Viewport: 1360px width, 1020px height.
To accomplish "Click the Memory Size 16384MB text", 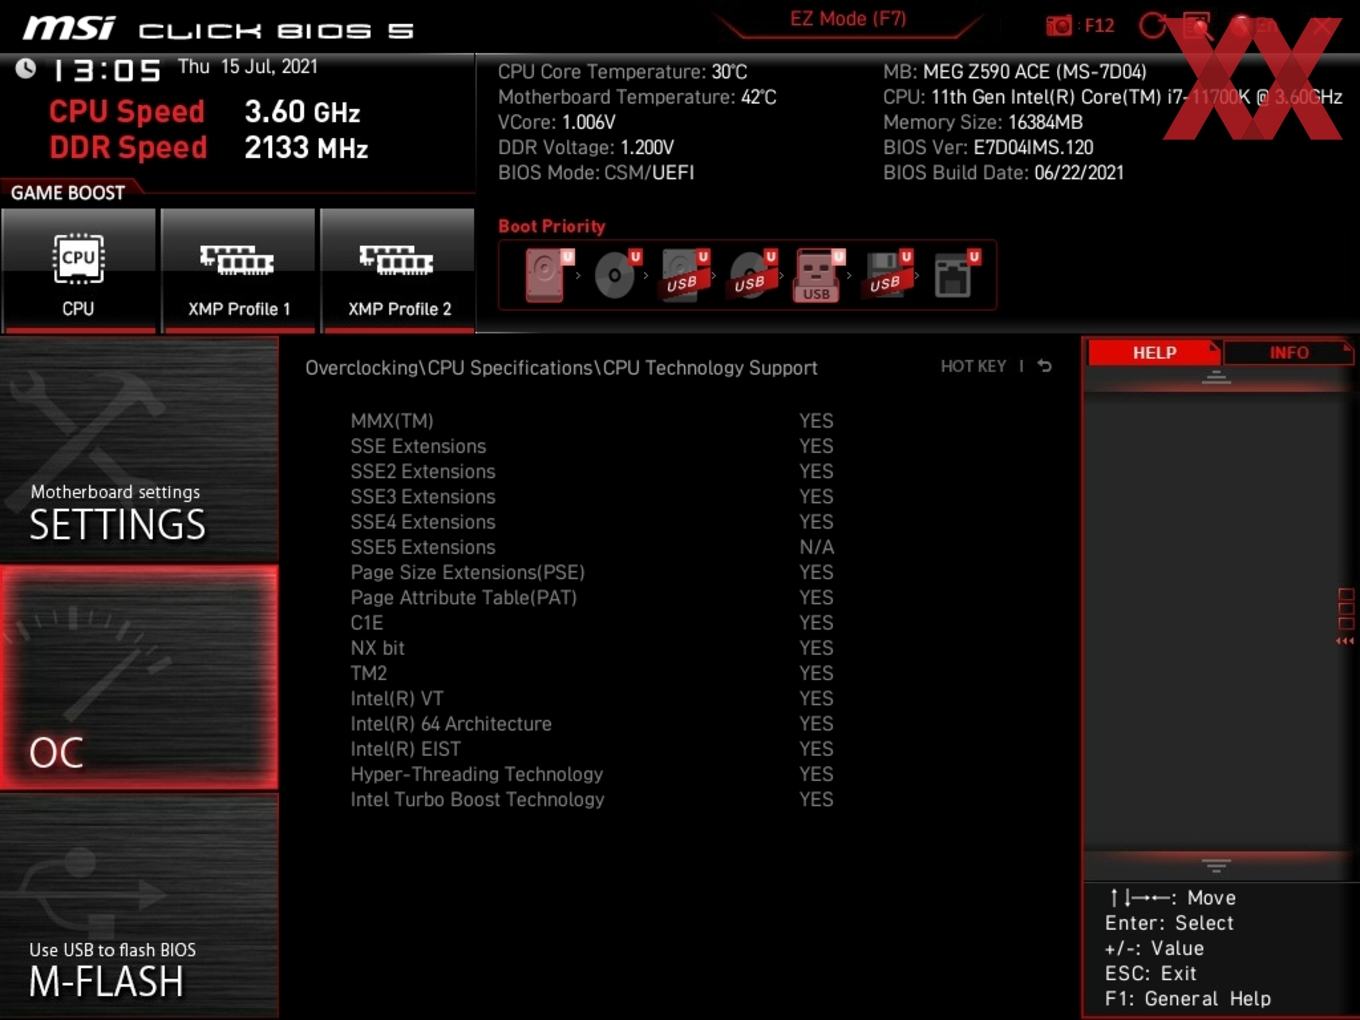I will [983, 122].
